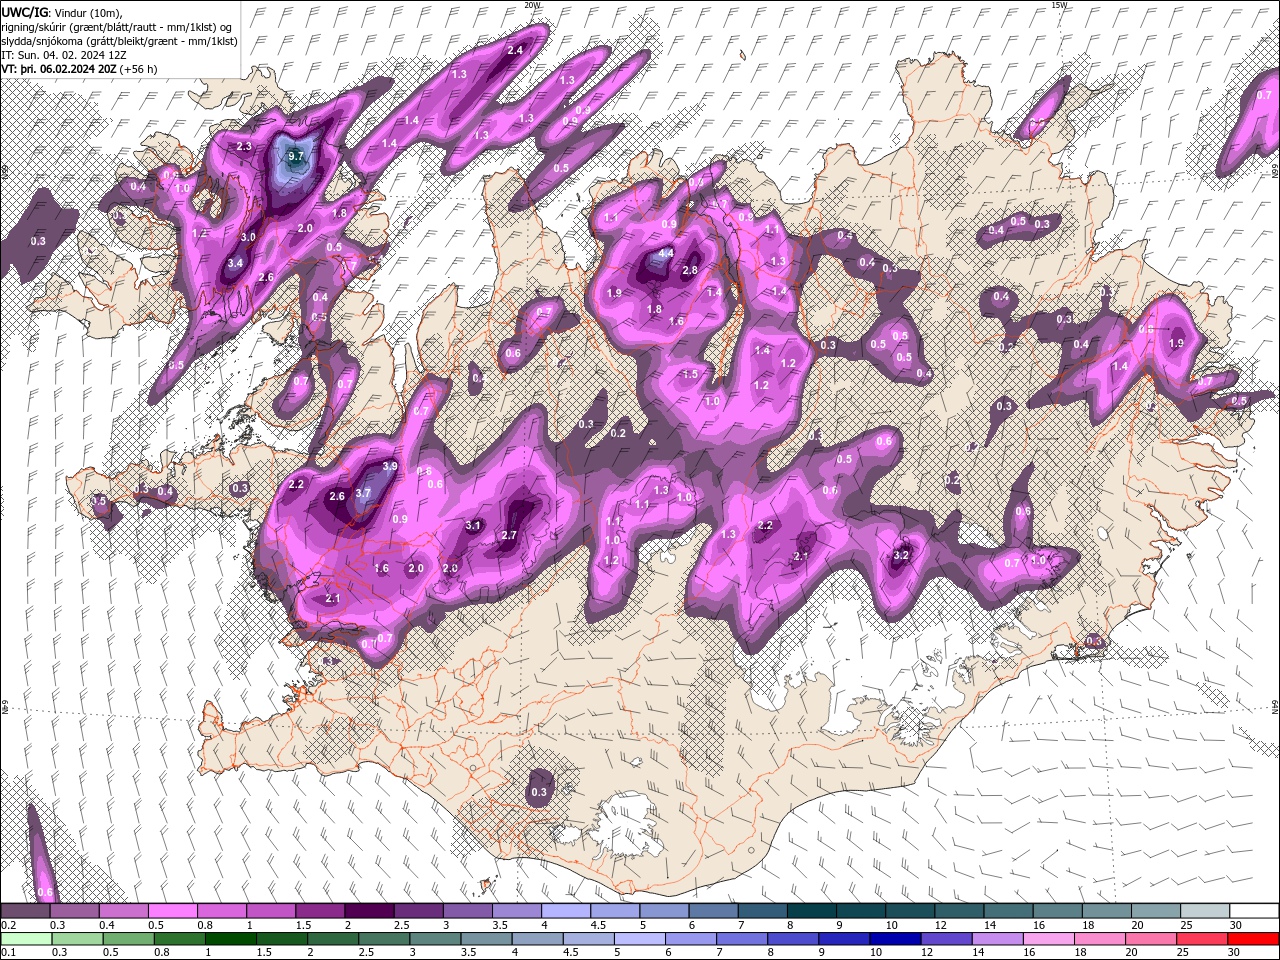Click the 20W longitude label at the top
This screenshot has width=1280, height=960.
point(532,4)
